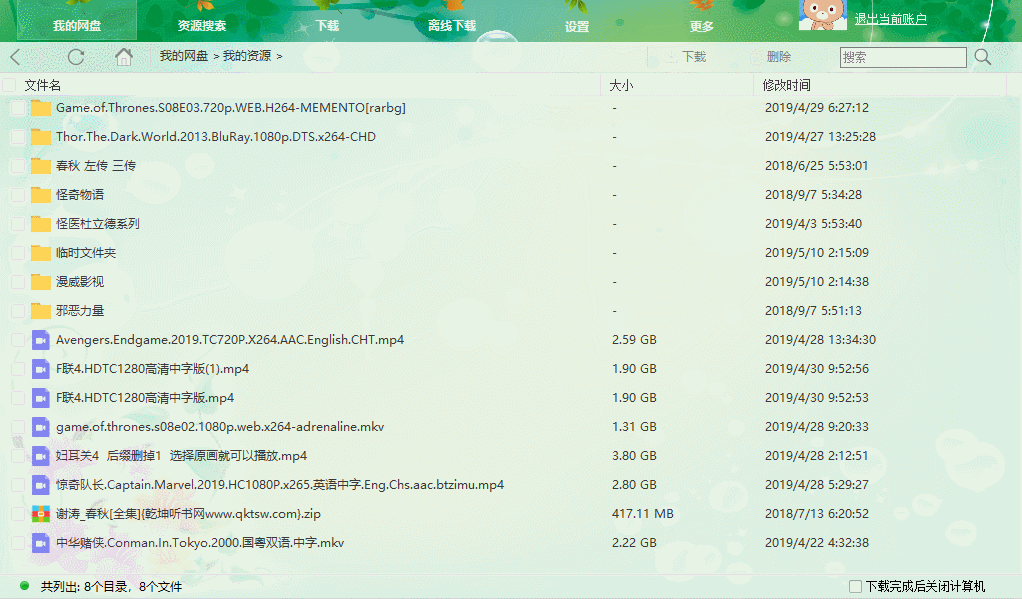
Task: Click Avengers.Endgame video file icon
Action: point(40,340)
